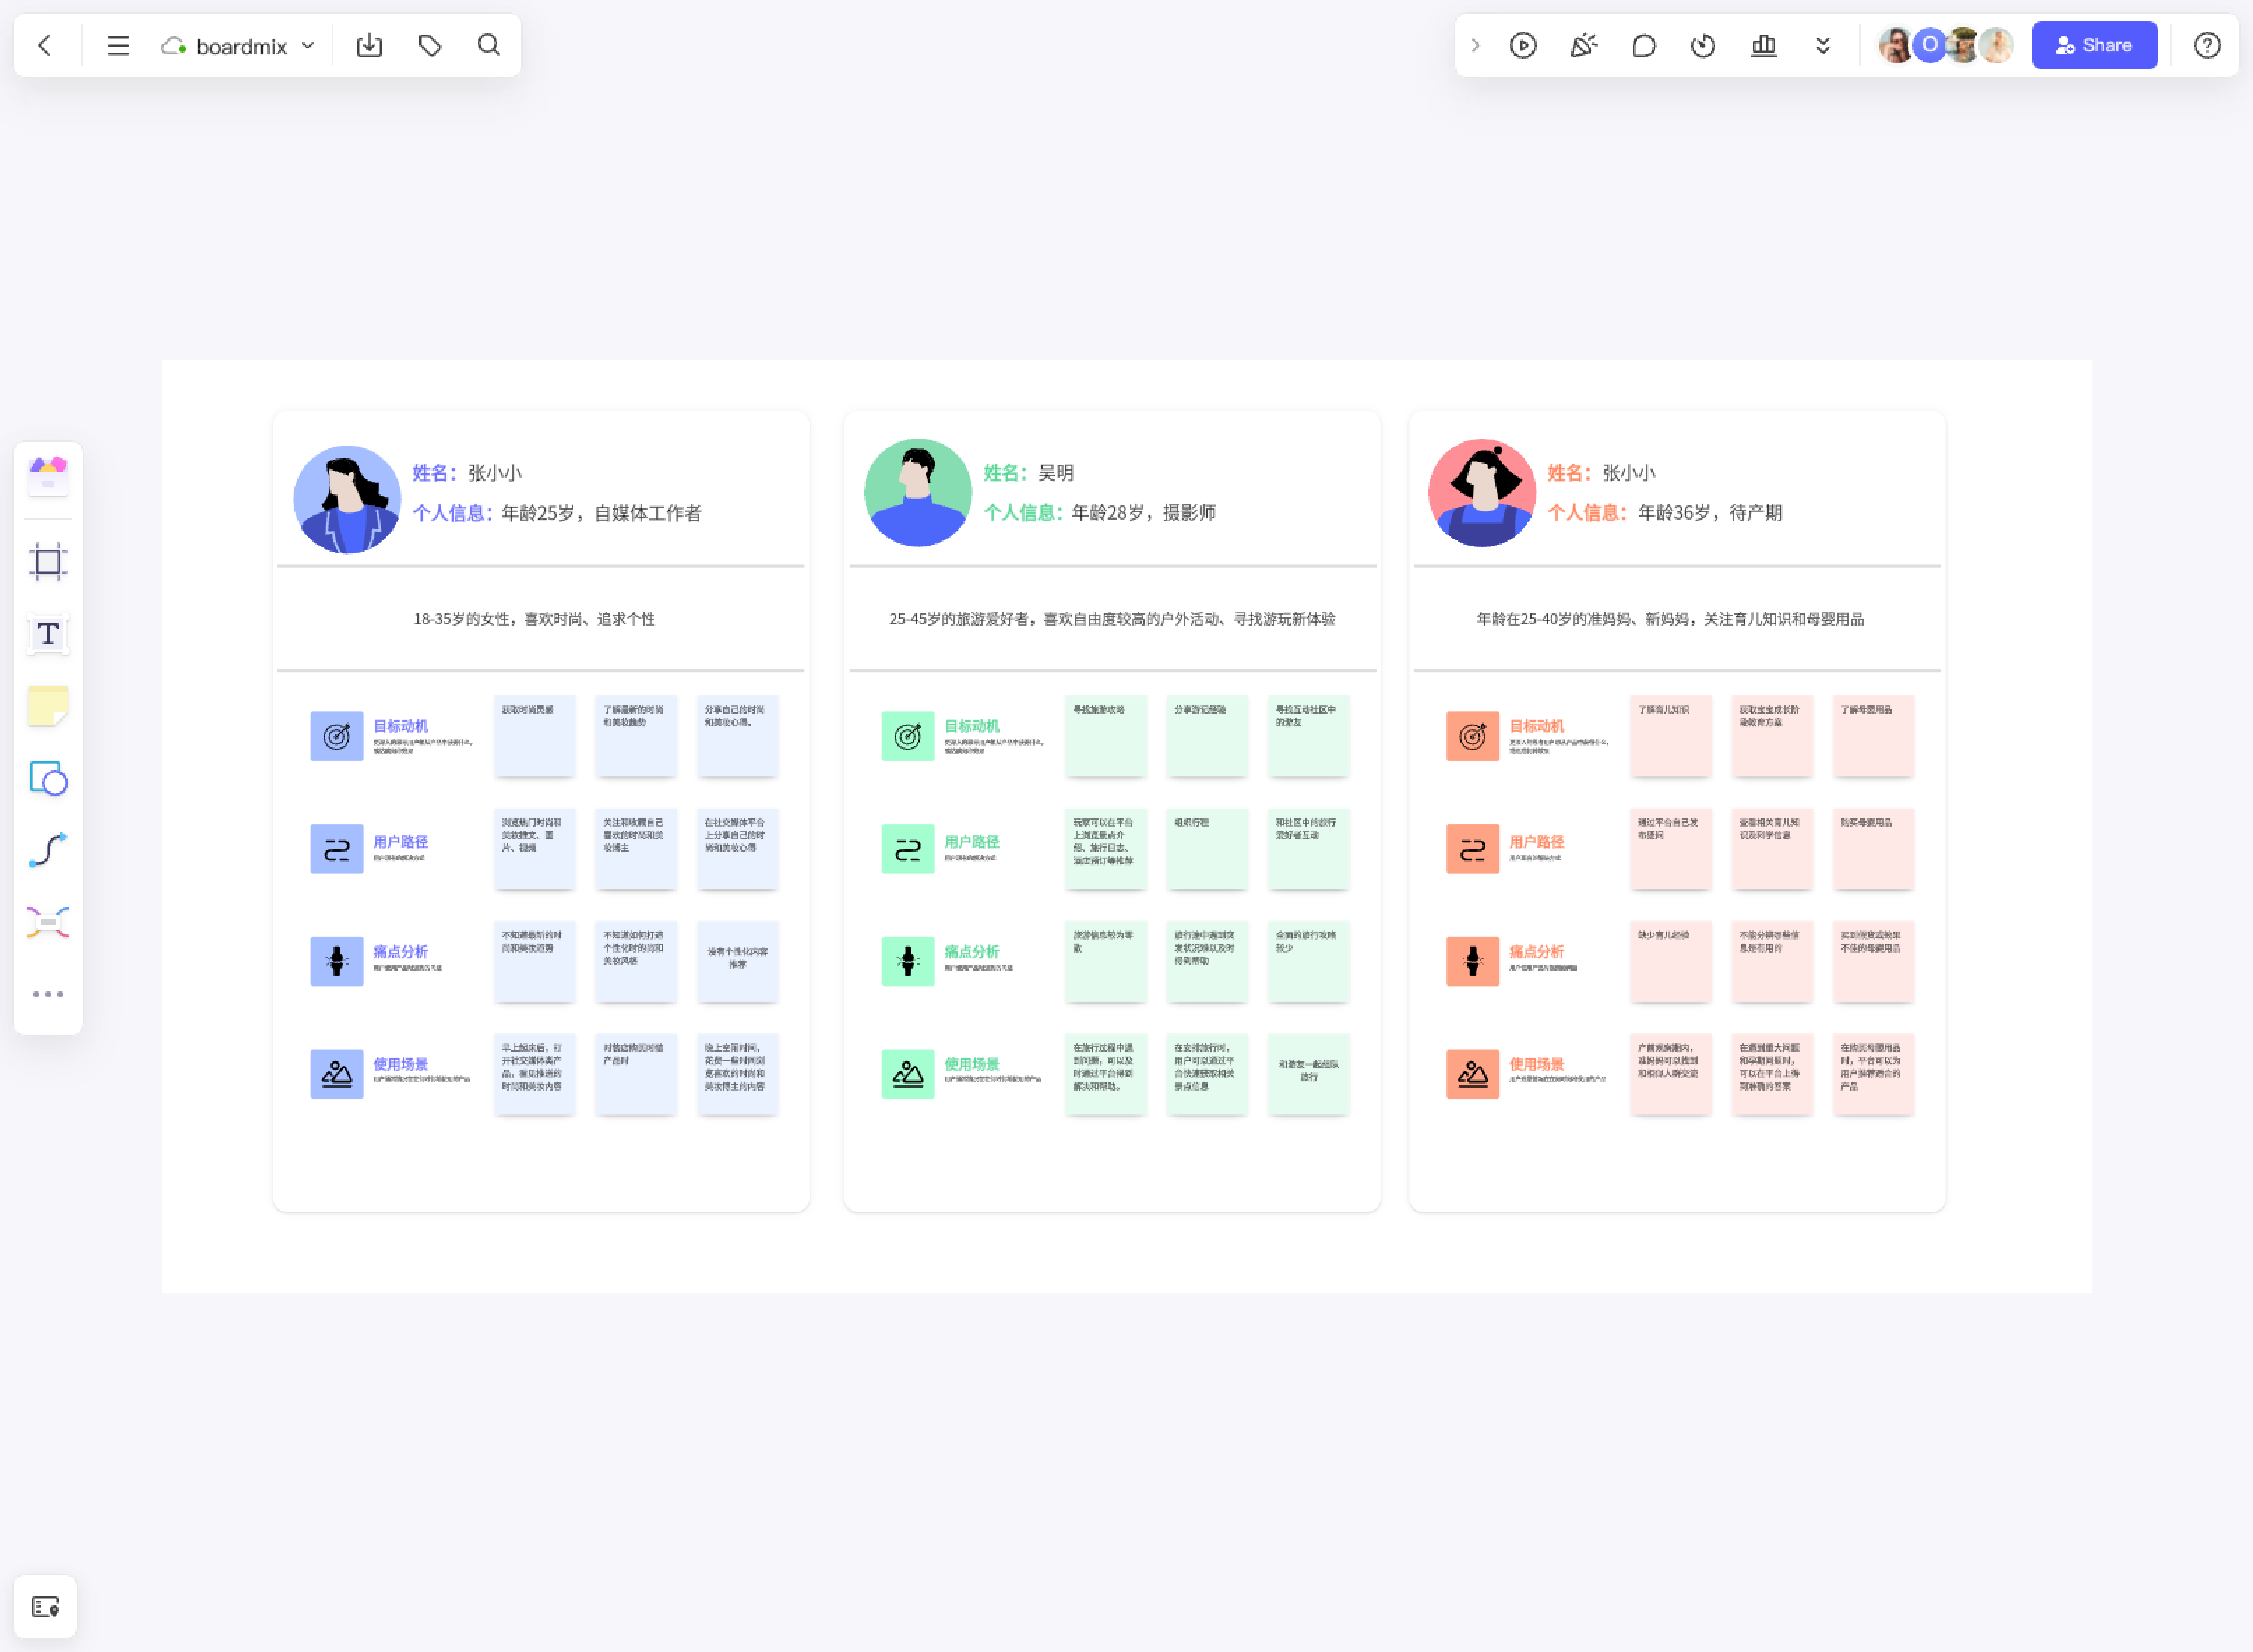Click the orange 使用场景 scene icon

(x=1473, y=1074)
